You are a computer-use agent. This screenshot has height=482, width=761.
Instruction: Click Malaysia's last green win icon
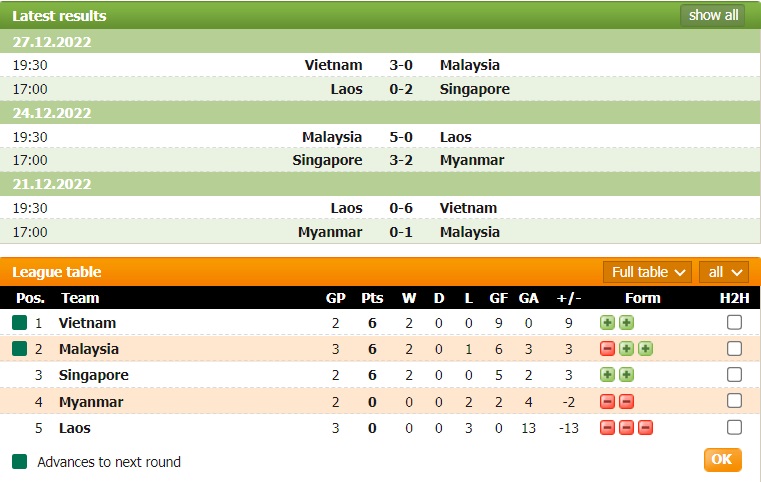[x=645, y=349]
